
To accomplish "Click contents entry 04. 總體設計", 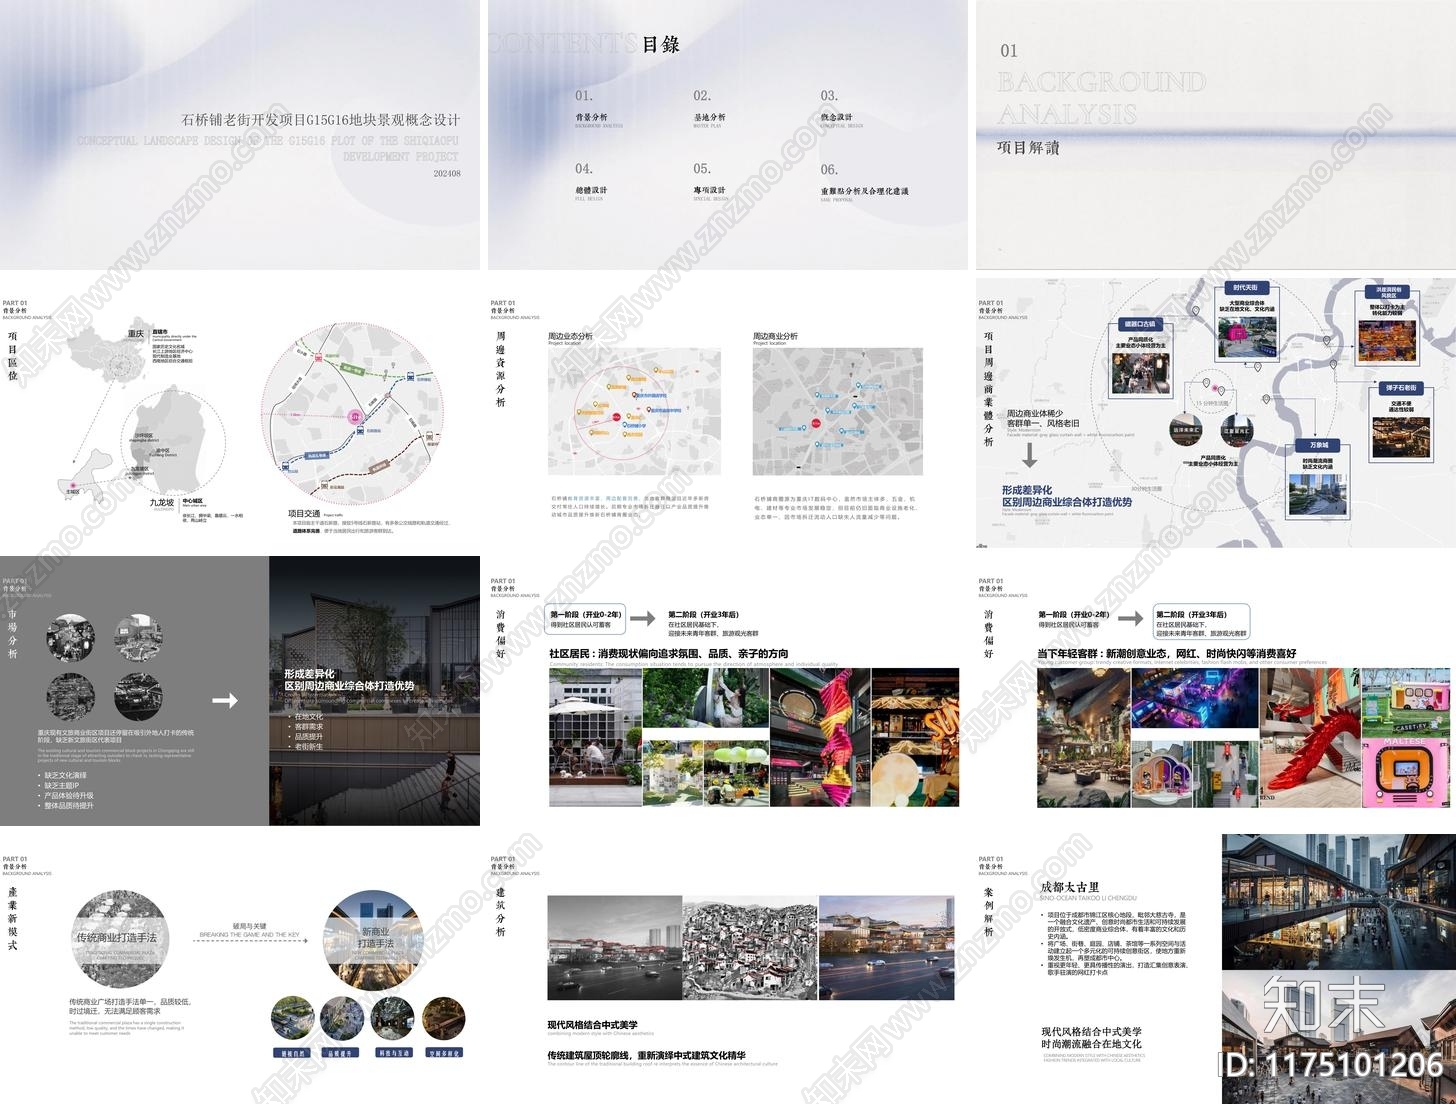I will 590,181.
